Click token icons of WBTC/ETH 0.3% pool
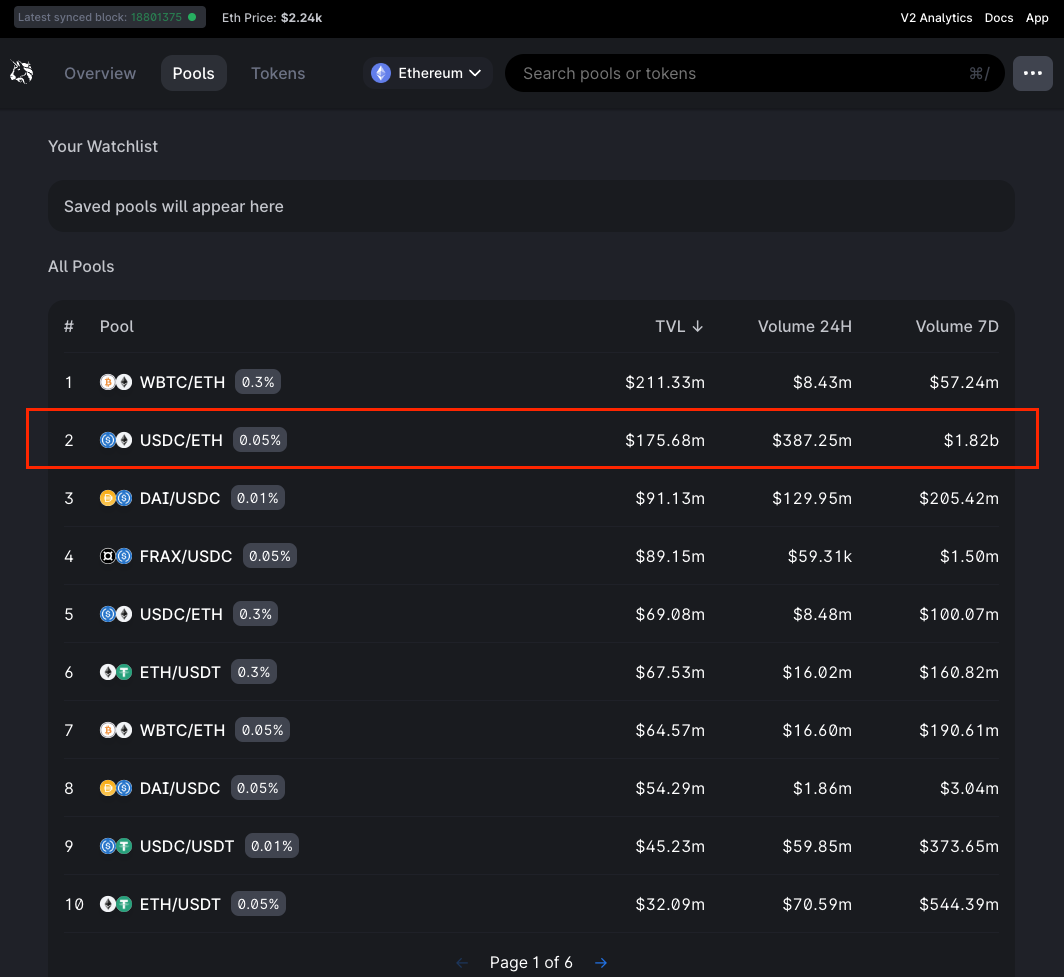Viewport: 1064px width, 977px height. [116, 382]
